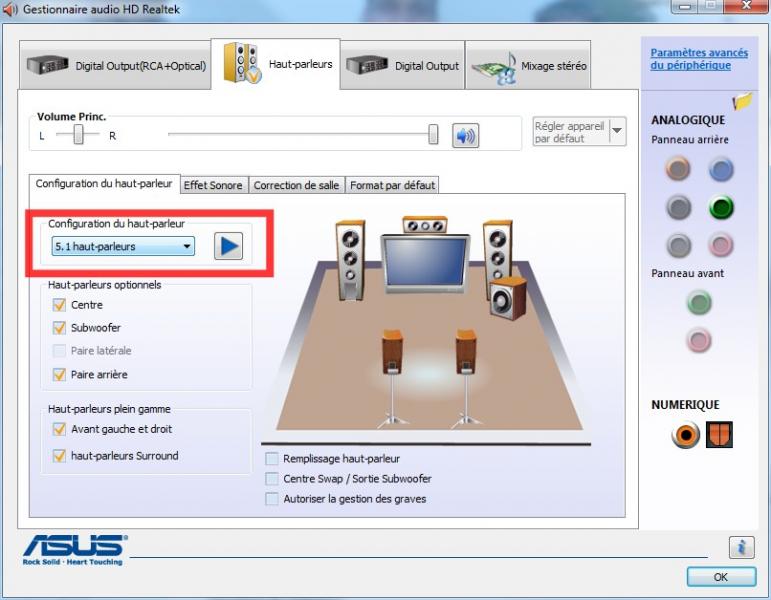Click the numeric coaxial output connector icon
This screenshot has height=600, width=771.
click(x=685, y=435)
